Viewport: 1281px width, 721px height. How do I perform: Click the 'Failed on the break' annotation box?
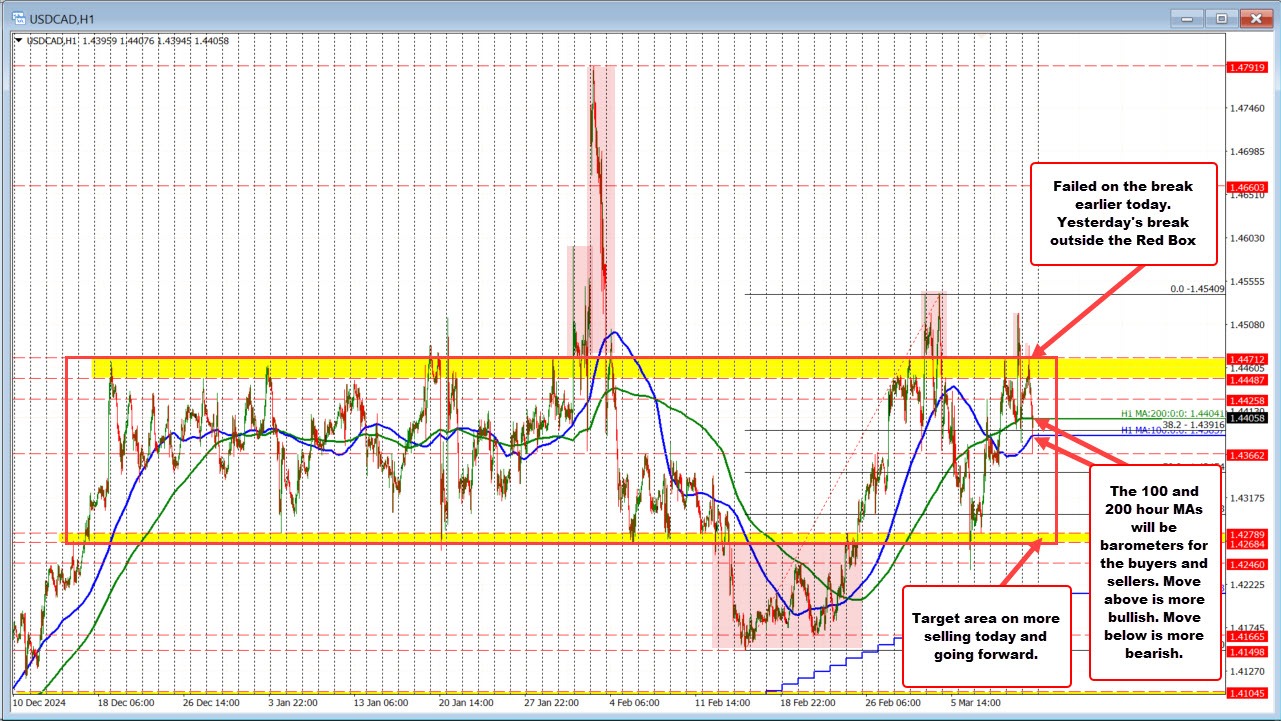pos(1122,213)
